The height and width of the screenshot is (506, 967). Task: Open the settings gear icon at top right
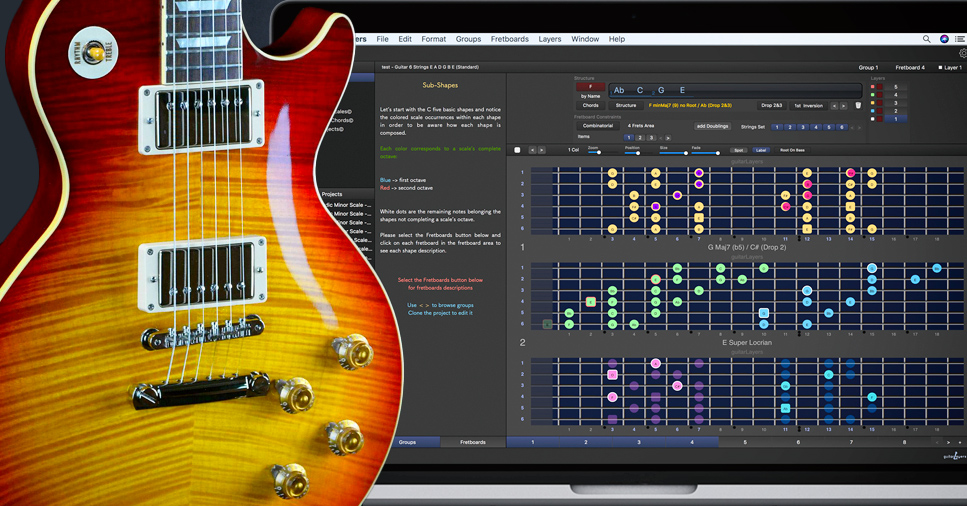coord(962,54)
